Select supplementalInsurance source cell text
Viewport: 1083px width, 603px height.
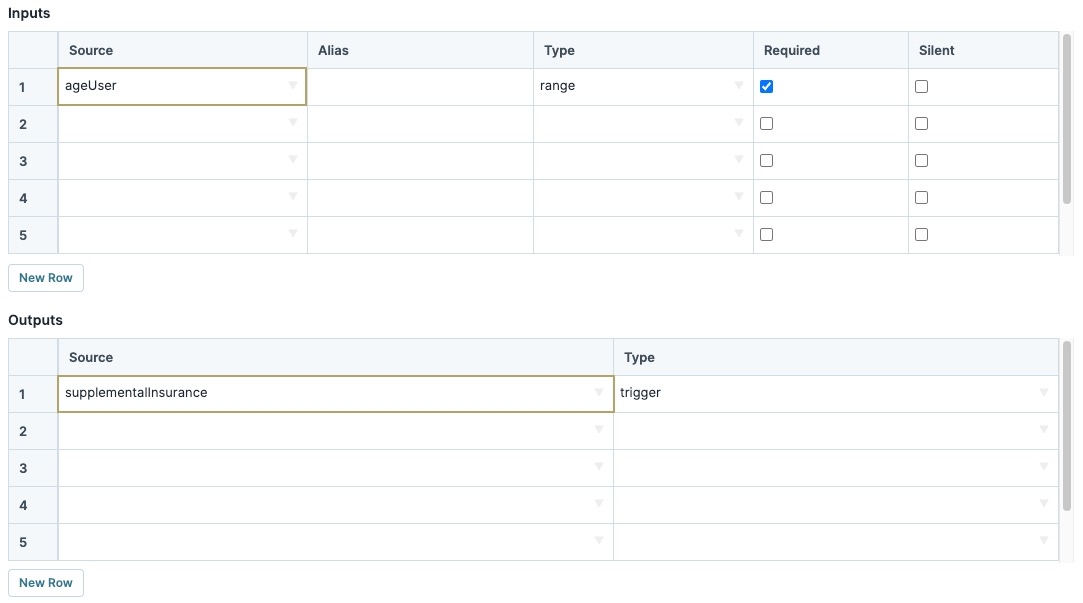[136, 392]
